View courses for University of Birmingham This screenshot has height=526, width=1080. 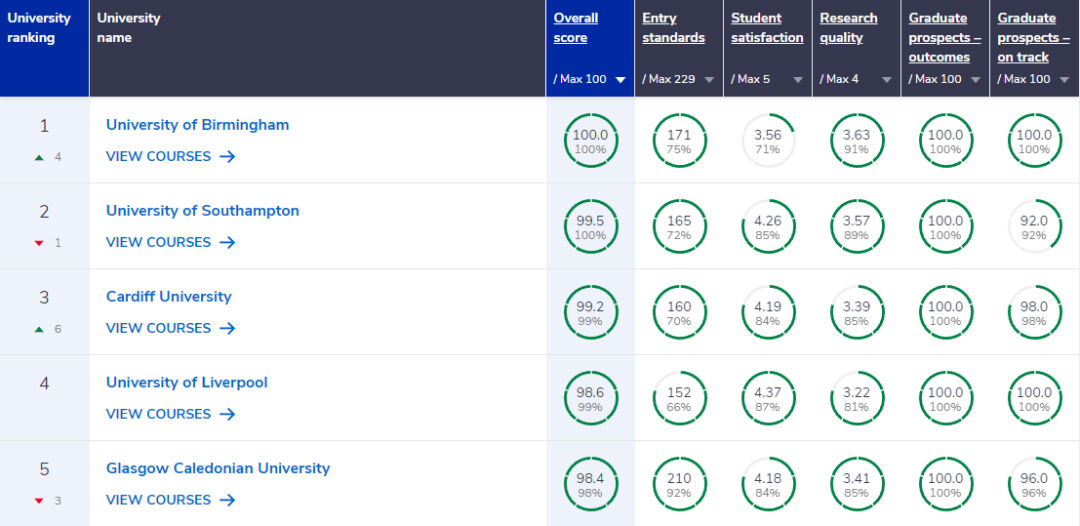(x=171, y=156)
